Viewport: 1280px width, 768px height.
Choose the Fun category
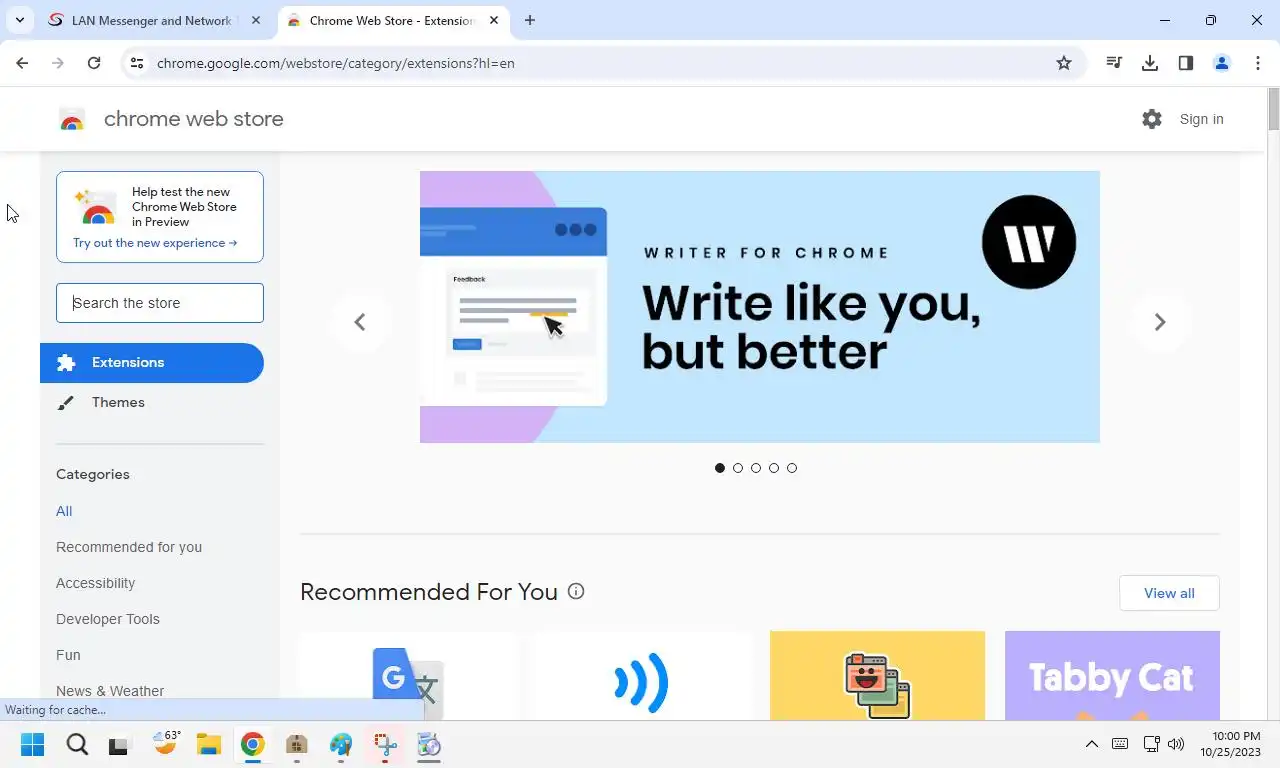pos(68,655)
